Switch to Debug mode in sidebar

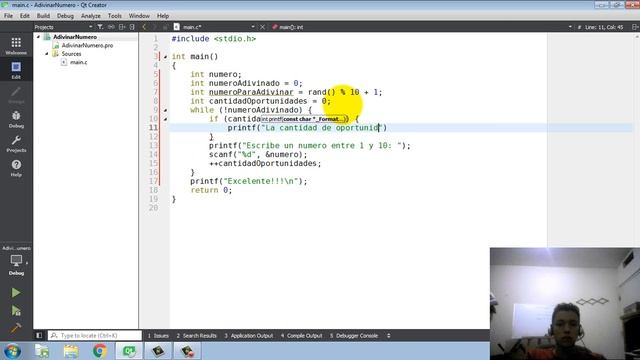coord(16,119)
